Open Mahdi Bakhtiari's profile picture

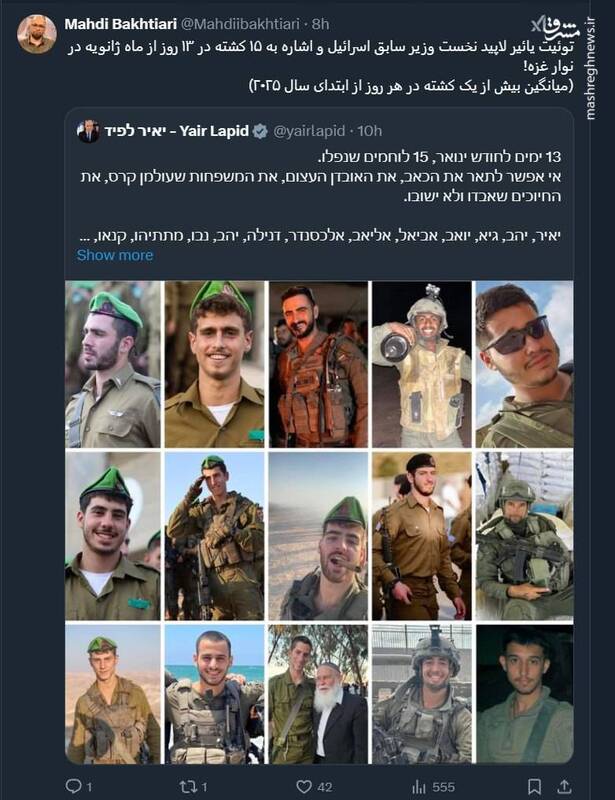point(37,35)
